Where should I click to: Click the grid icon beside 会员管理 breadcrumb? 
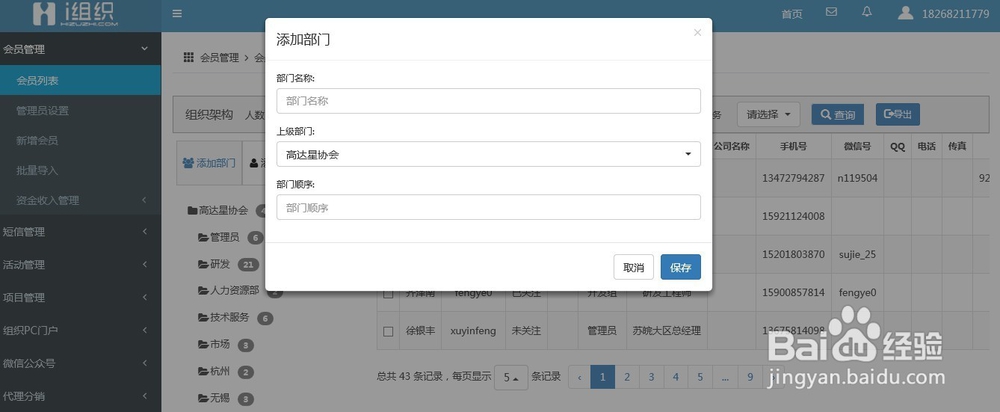(x=189, y=57)
